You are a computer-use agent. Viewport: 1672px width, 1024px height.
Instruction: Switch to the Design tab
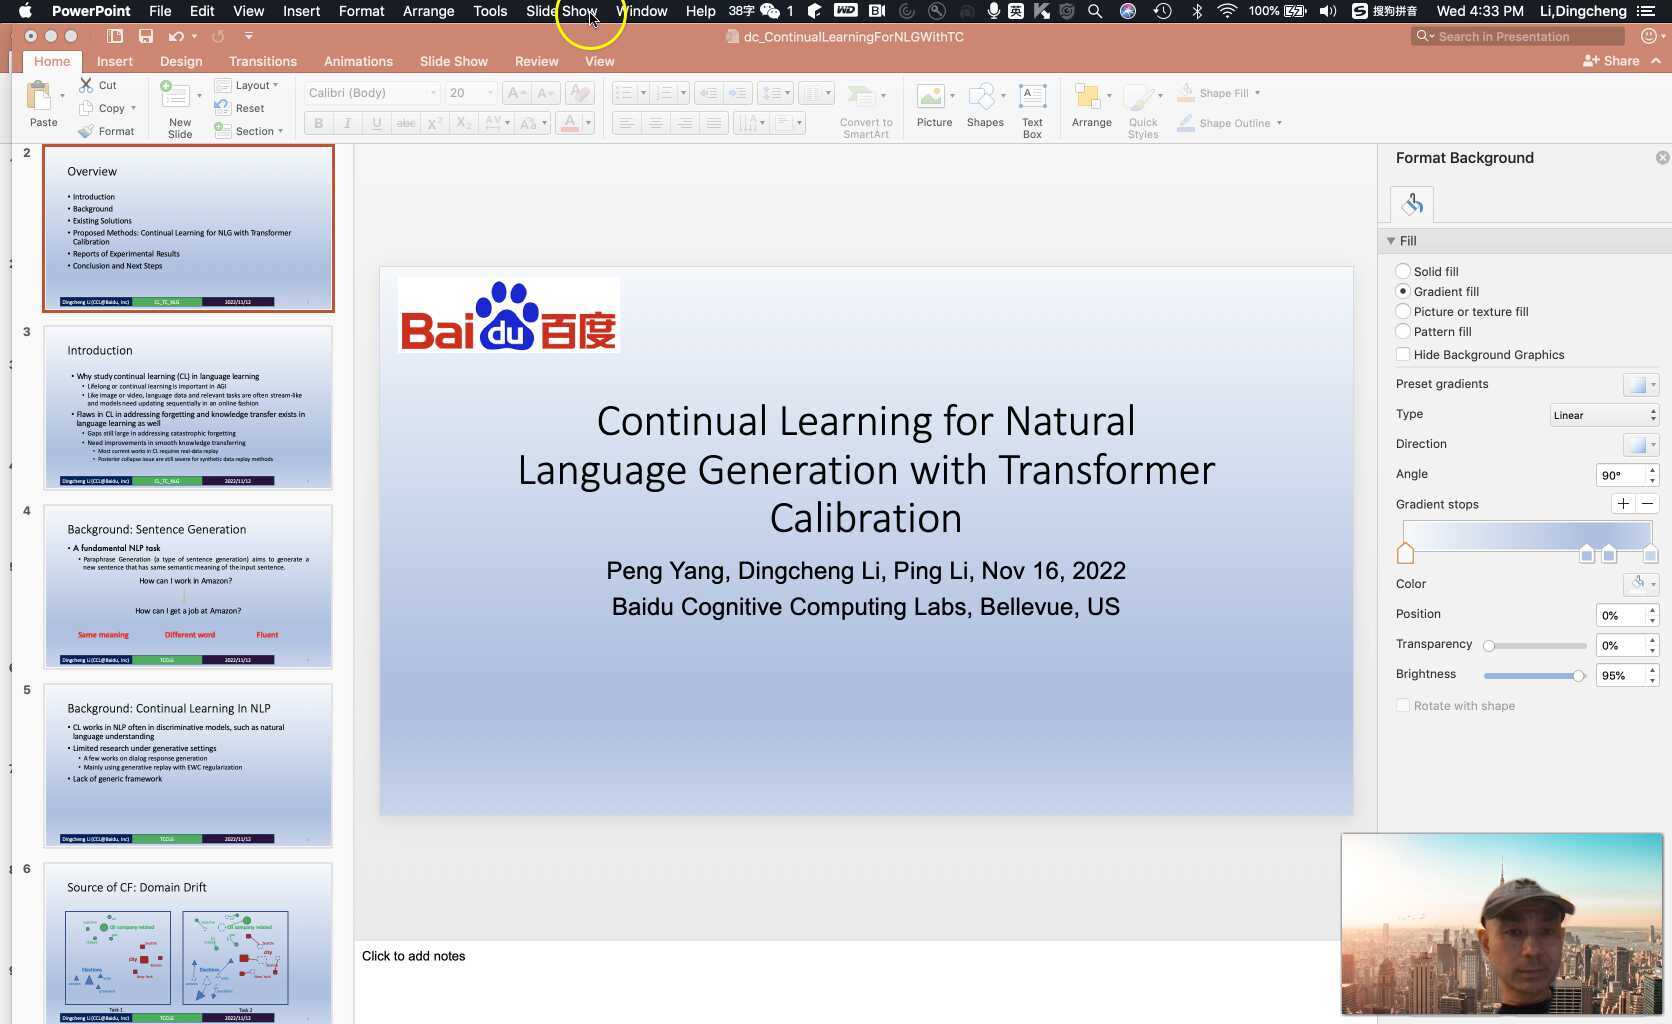(181, 61)
